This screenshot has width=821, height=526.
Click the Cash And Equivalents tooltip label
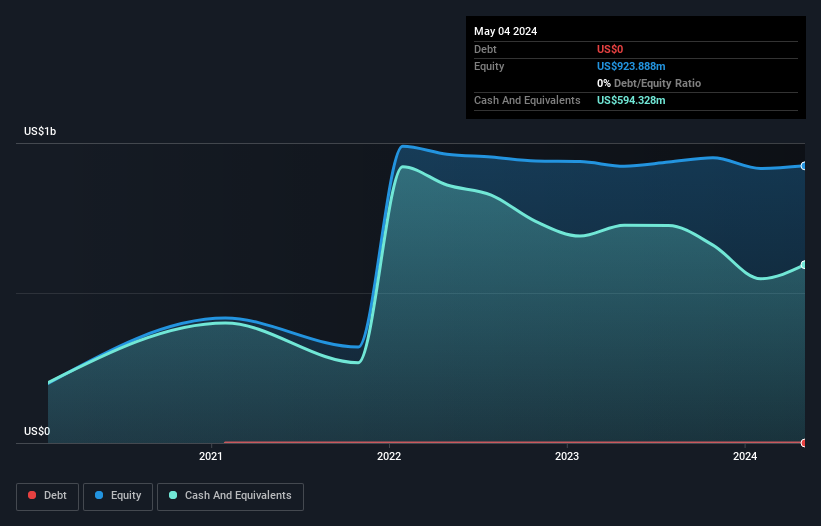pos(527,100)
